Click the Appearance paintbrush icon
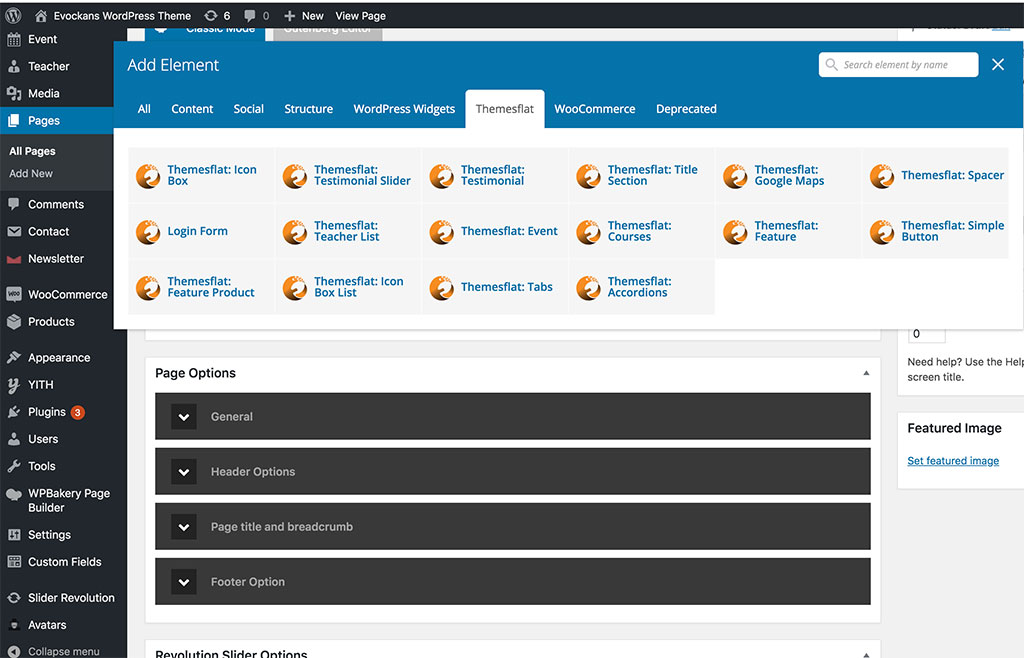This screenshot has height=658, width=1024. [14, 358]
